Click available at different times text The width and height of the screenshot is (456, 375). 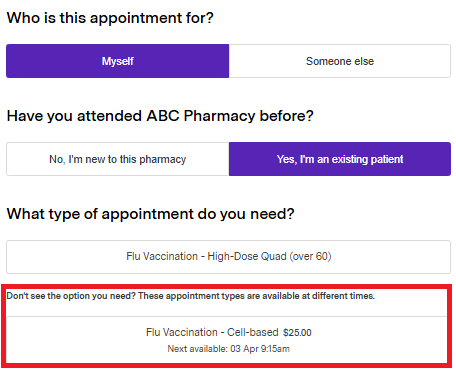point(318,296)
